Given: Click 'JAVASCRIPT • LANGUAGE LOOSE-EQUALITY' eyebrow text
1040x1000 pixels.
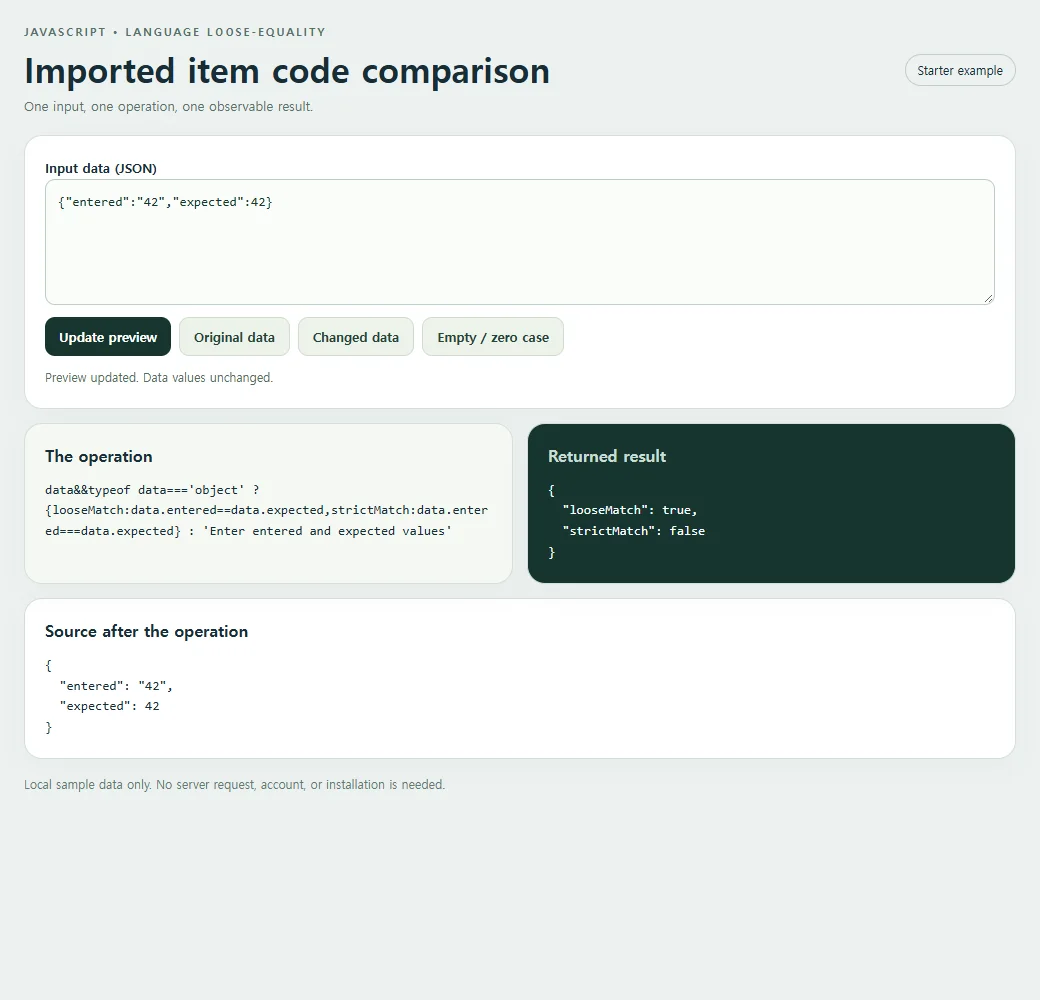Looking at the screenshot, I should [175, 32].
